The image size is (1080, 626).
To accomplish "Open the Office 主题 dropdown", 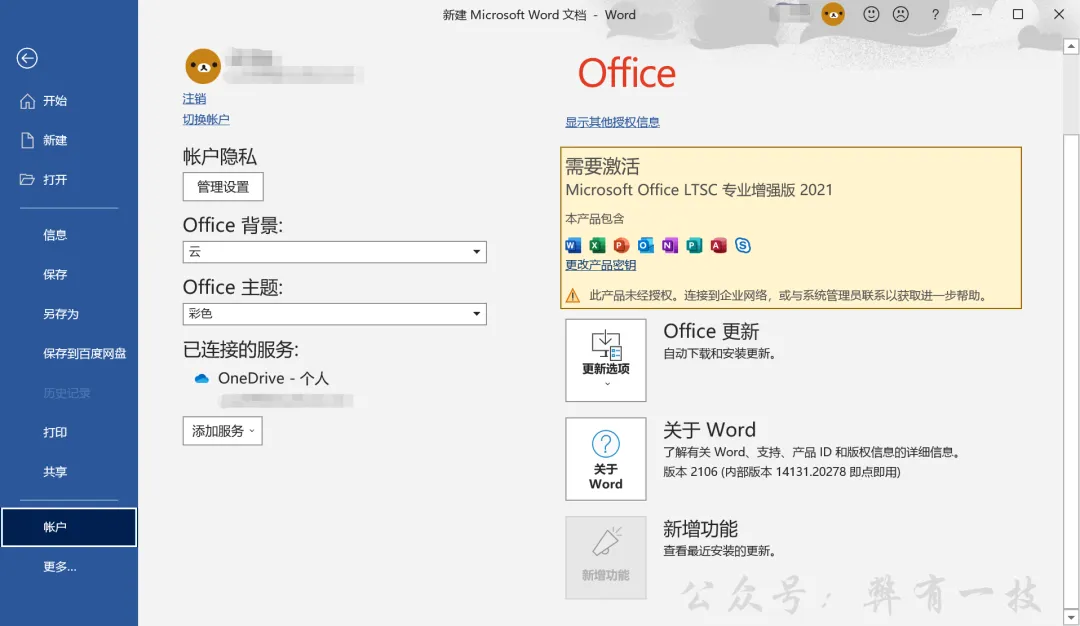I will (335, 314).
